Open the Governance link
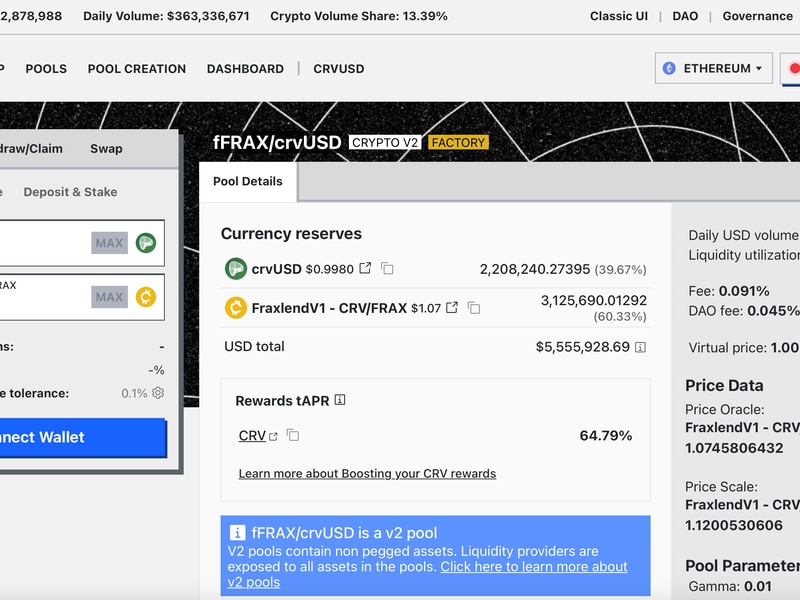The image size is (800, 600). pos(758,16)
